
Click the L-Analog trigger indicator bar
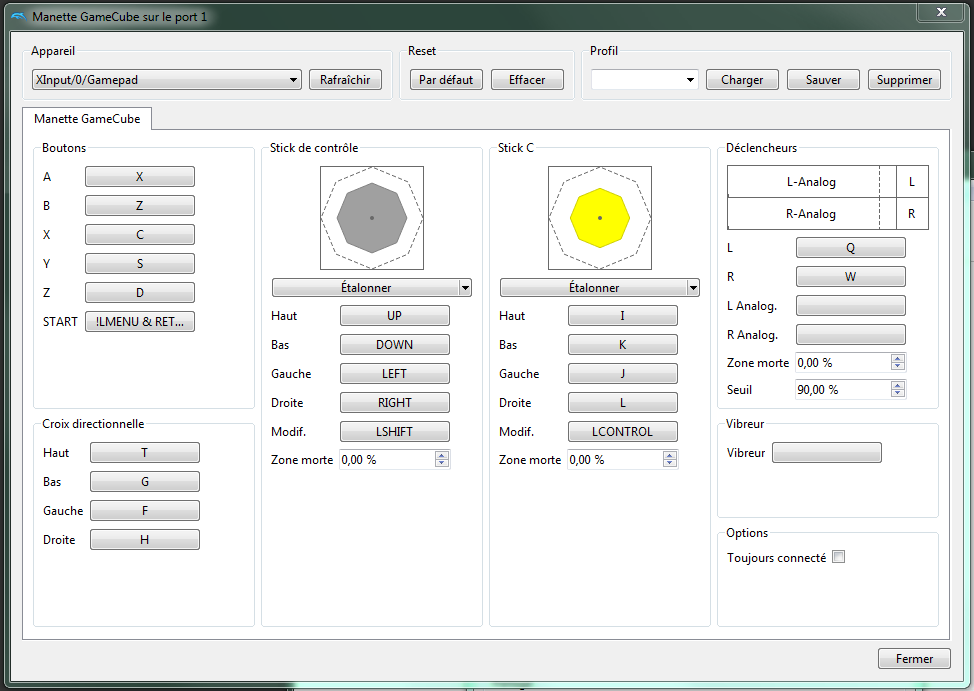point(811,182)
